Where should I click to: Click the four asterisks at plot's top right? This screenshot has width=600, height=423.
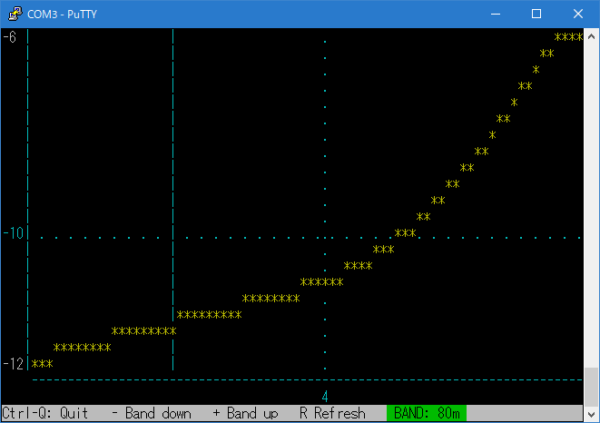(568, 38)
